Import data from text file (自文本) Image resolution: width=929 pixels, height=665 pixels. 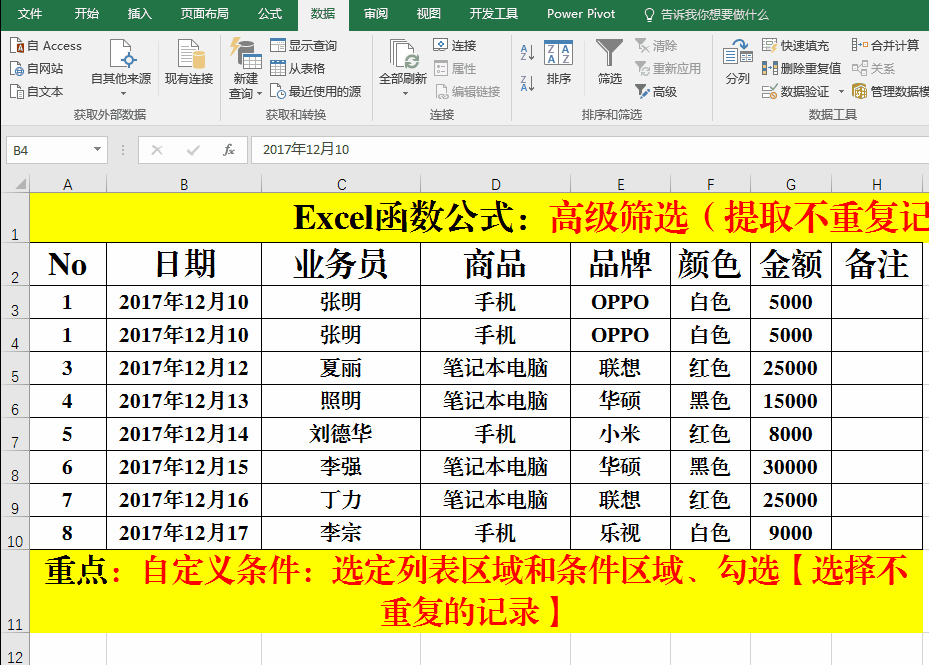click(x=37, y=91)
